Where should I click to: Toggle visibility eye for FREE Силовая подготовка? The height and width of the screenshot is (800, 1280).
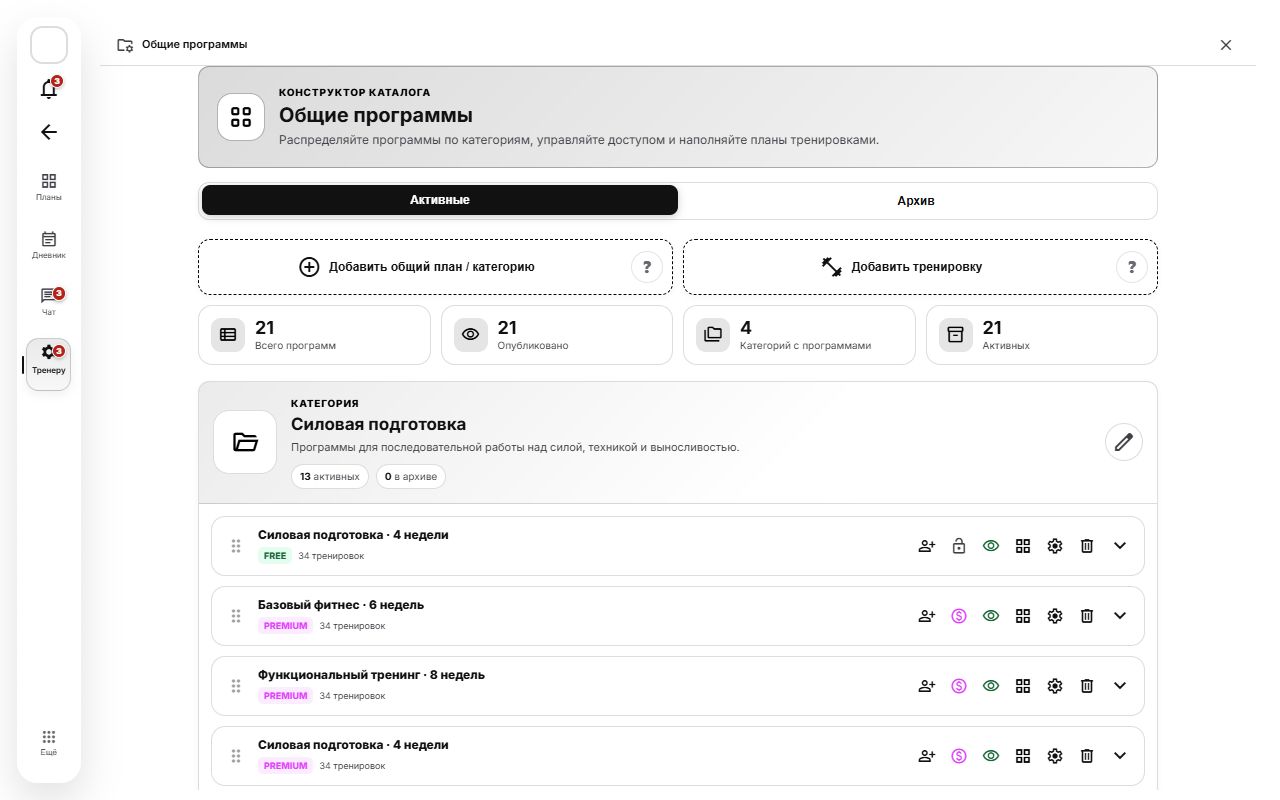coord(991,546)
